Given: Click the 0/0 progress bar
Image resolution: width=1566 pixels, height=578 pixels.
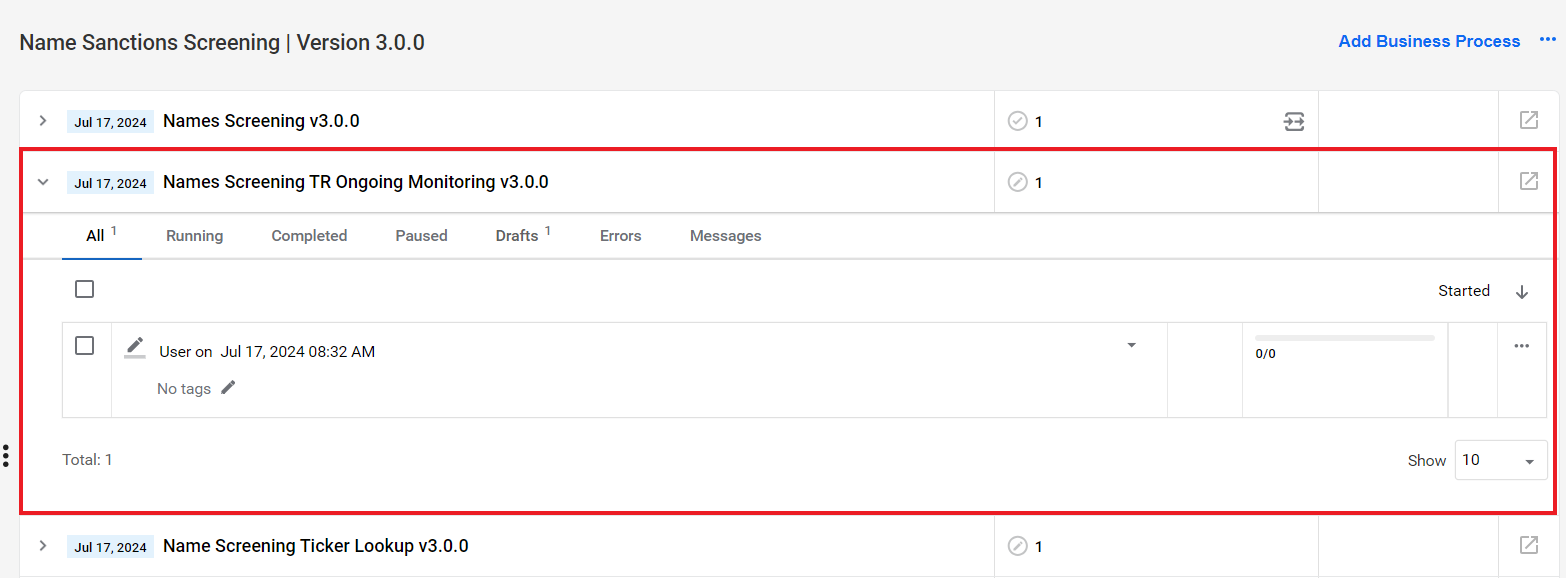Looking at the screenshot, I should click(1344, 338).
